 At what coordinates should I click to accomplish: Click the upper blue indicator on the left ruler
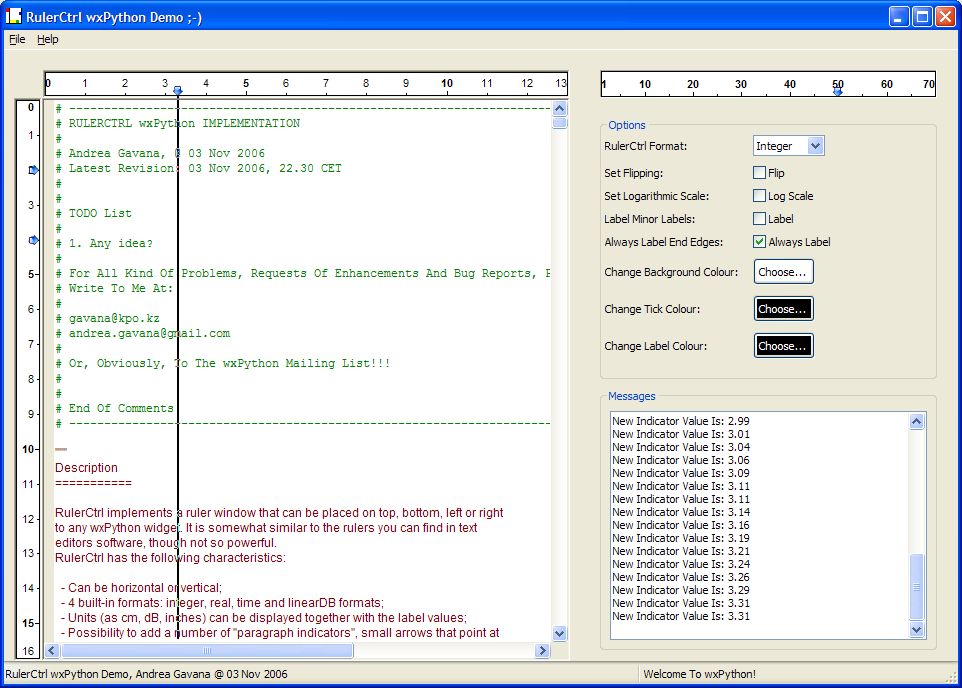pos(33,170)
